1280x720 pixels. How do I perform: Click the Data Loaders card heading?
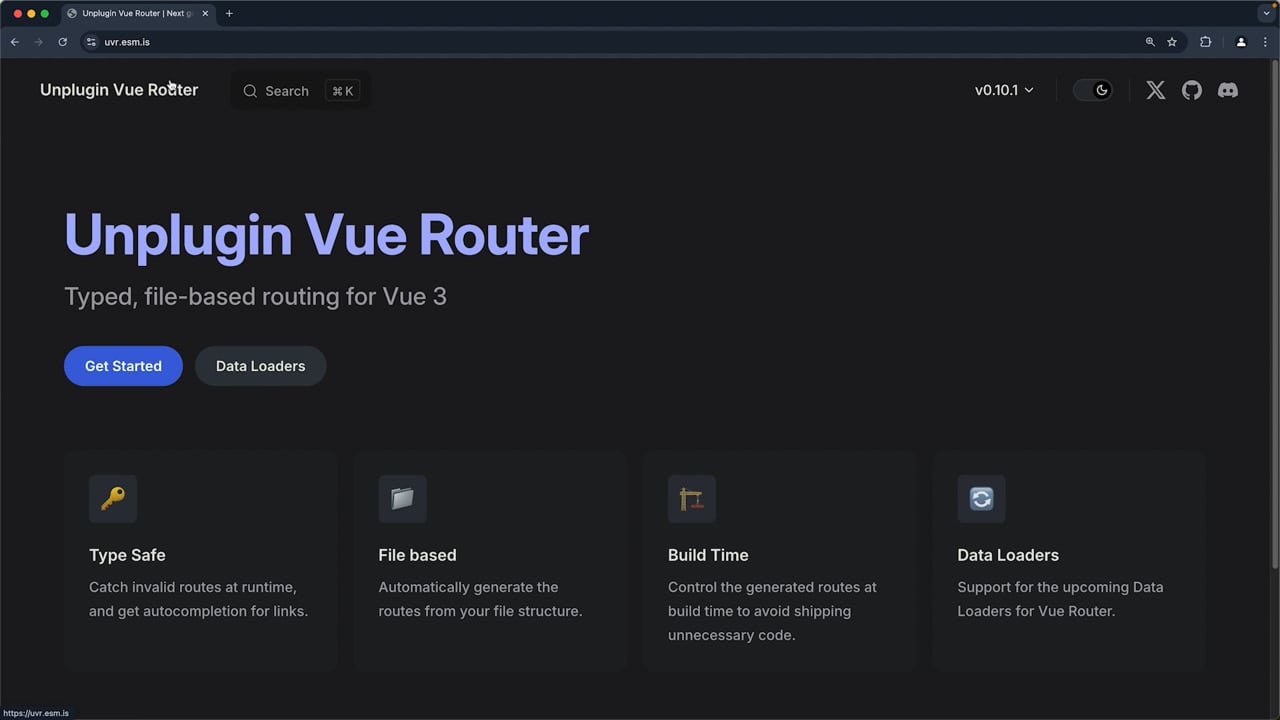click(1008, 555)
